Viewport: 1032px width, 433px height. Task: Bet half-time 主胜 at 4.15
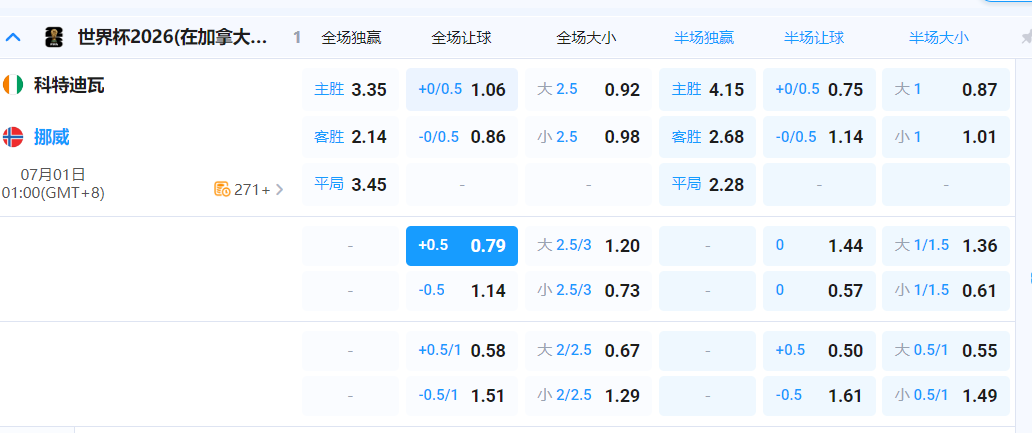coord(708,89)
